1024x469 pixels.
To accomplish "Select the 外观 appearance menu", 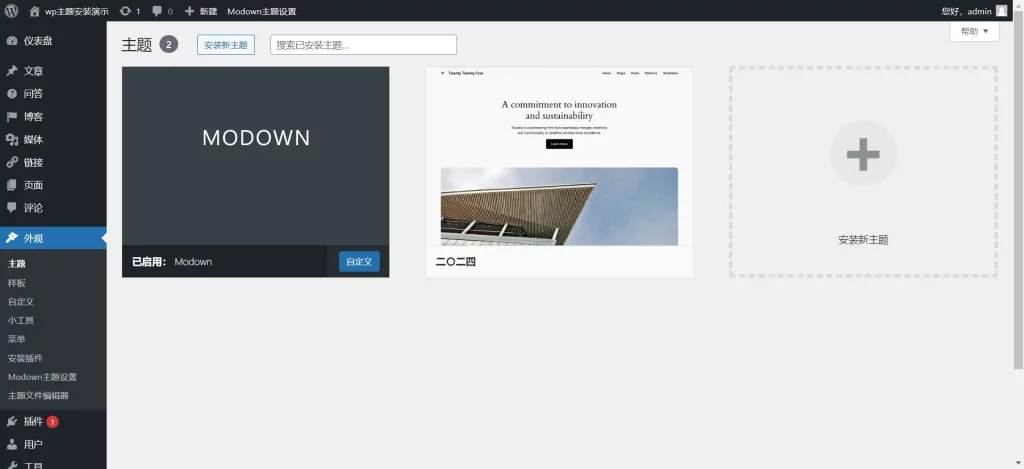I will click(x=53, y=238).
